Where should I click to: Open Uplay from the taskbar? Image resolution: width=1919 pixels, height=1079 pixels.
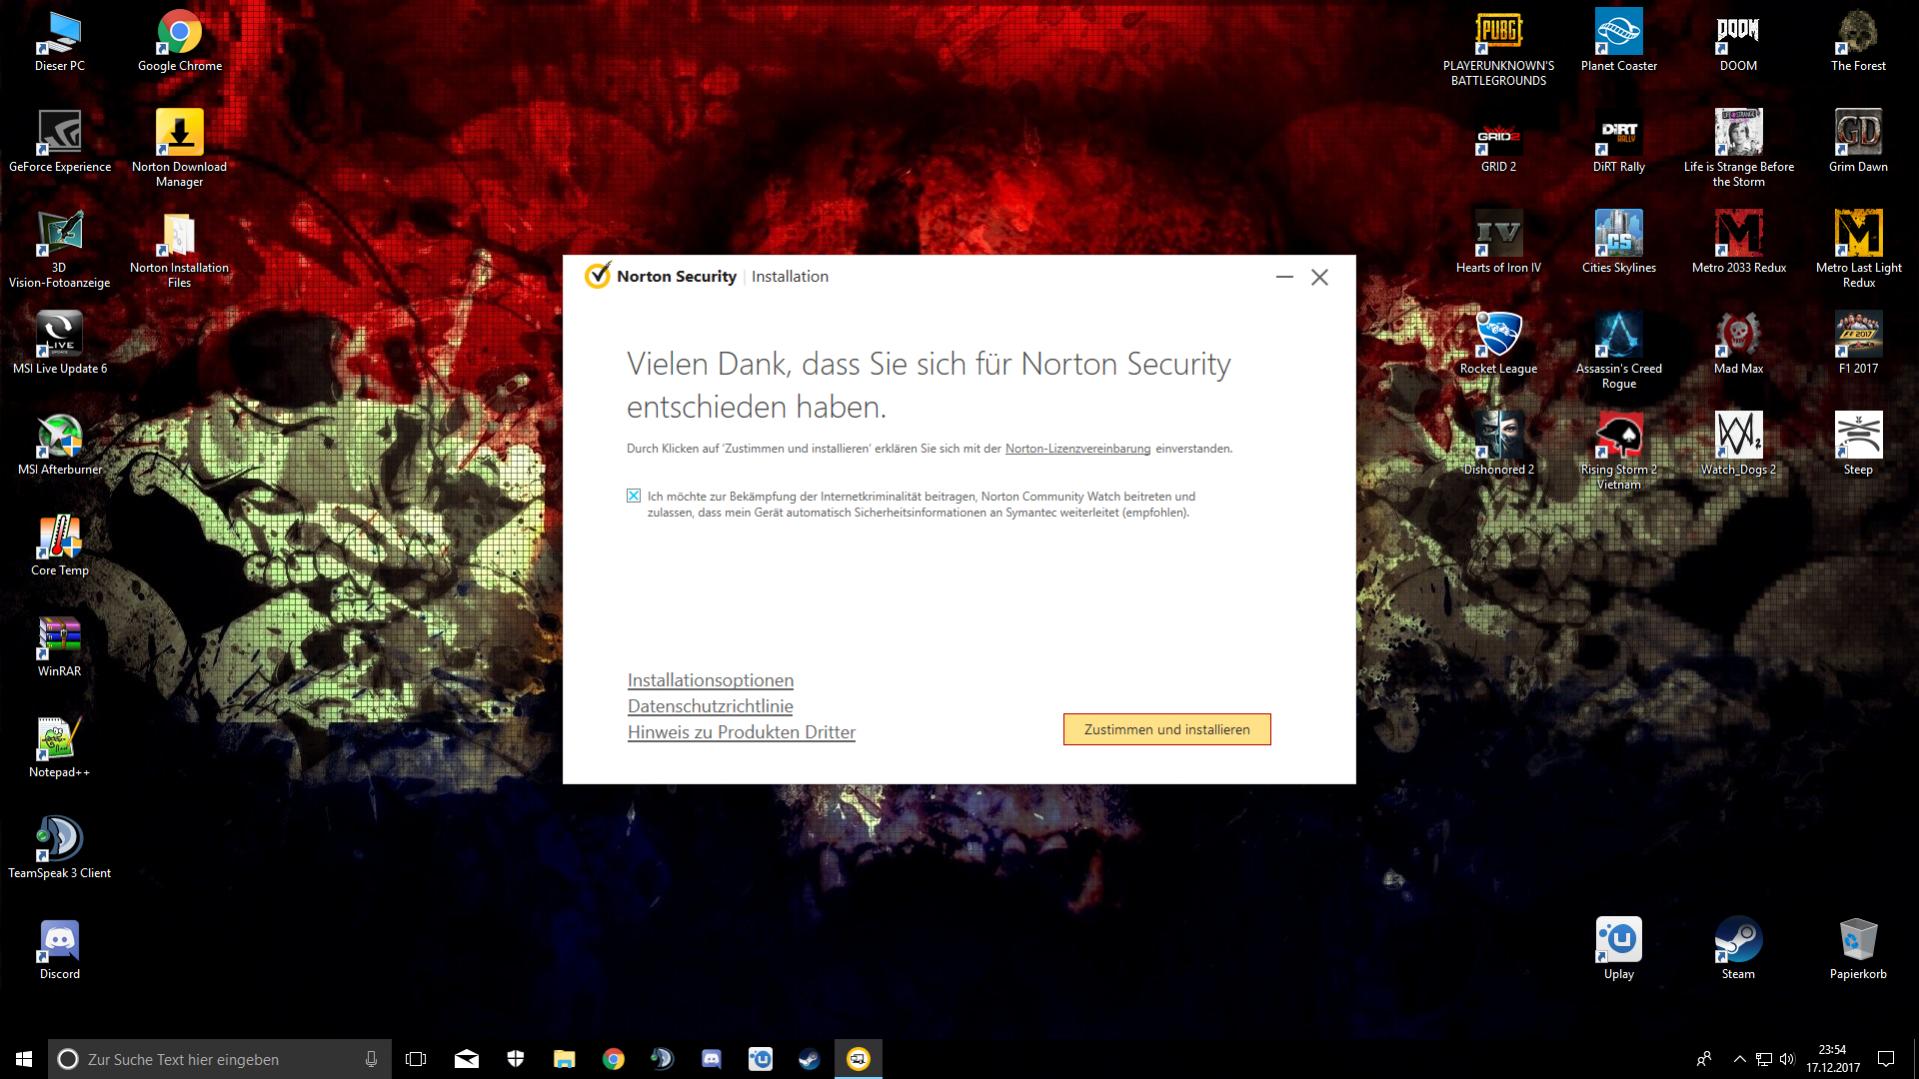point(760,1059)
